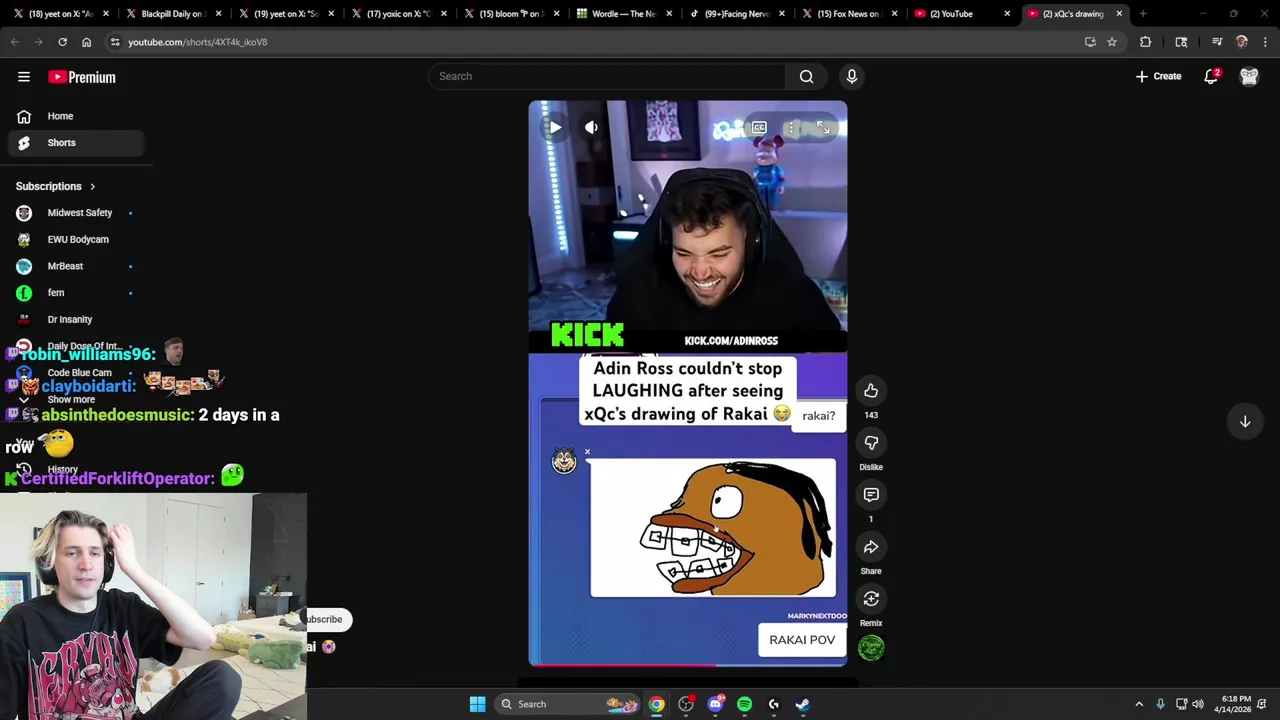
Task: Open the YouTube hamburger guide menu
Action: point(24,77)
